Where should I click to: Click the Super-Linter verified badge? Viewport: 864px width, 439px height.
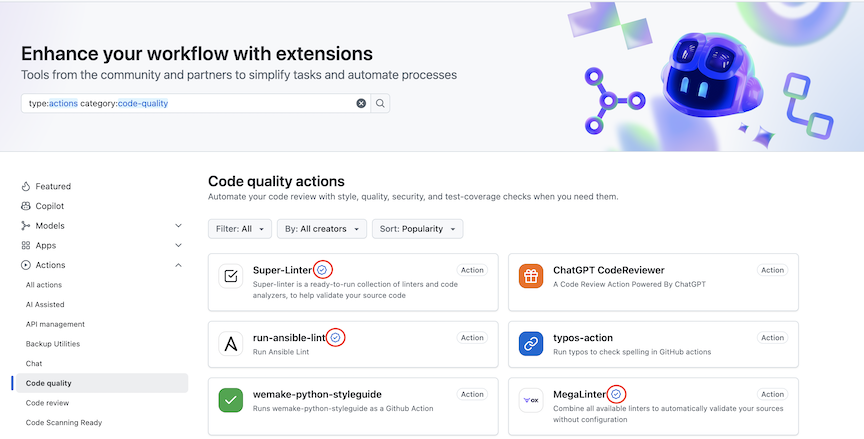(x=322, y=270)
